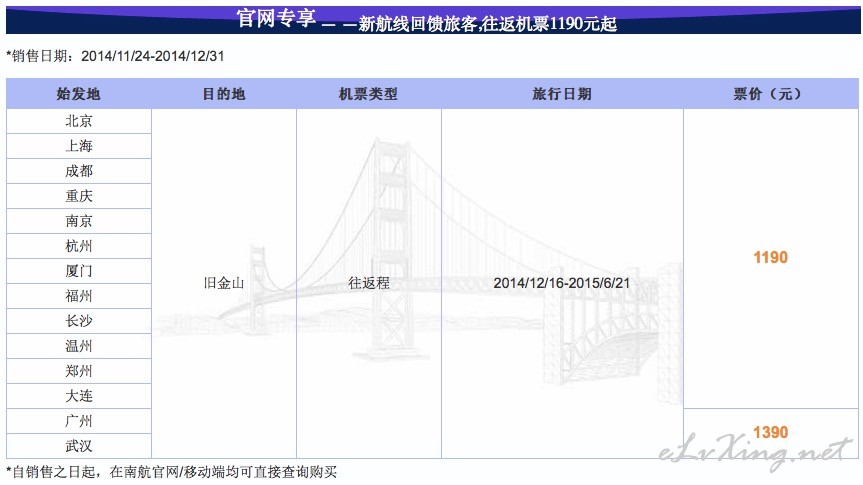
Task: Click the 目的地 column header
Action: click(x=223, y=94)
